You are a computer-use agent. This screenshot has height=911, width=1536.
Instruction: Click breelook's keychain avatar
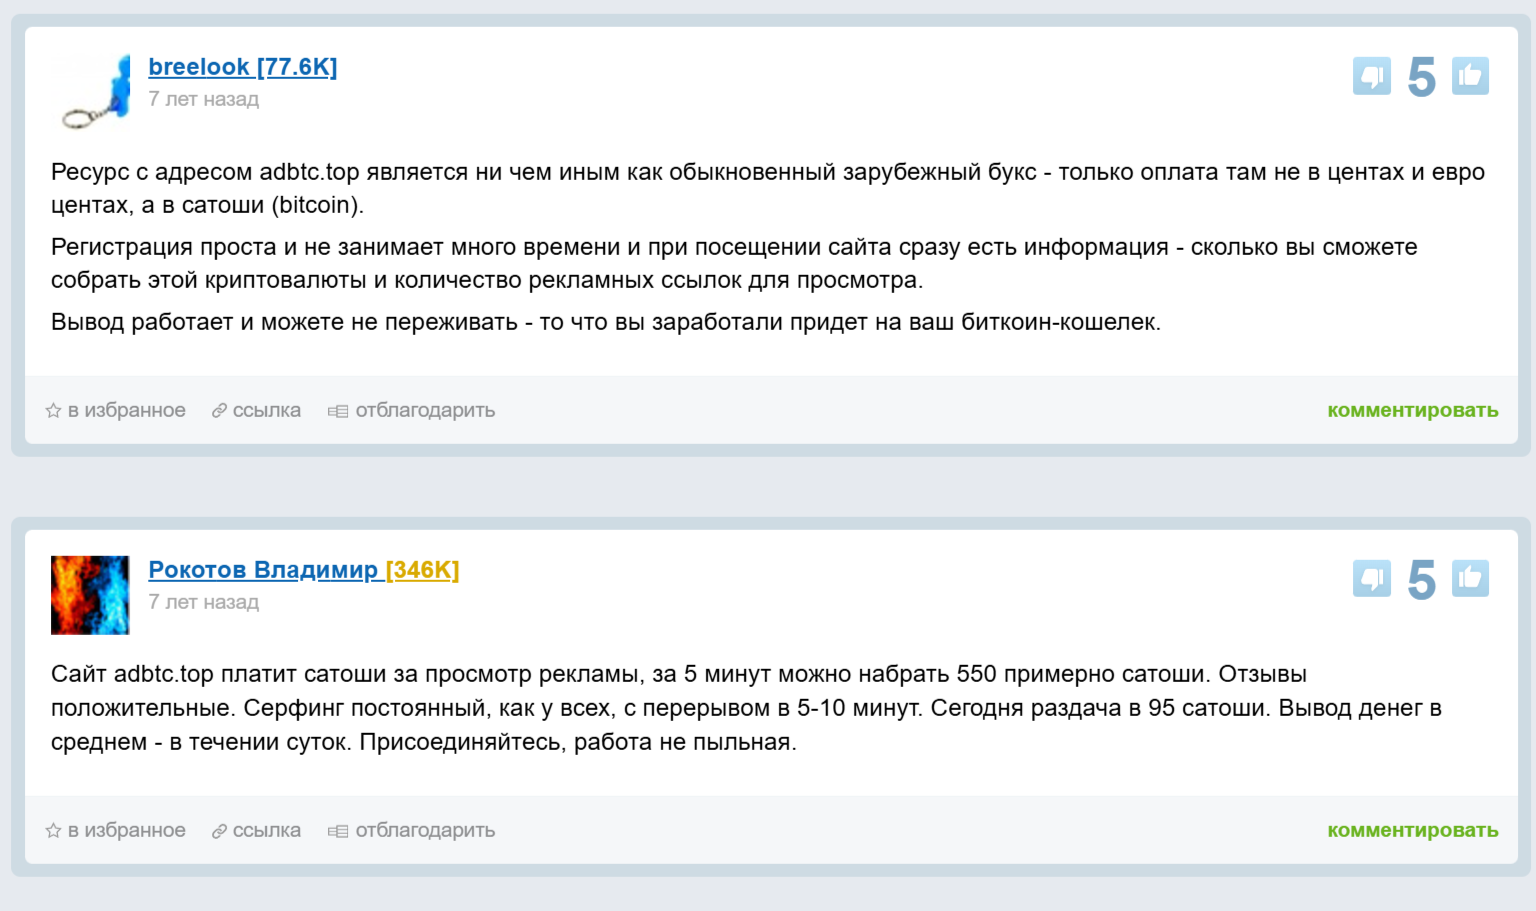click(91, 92)
